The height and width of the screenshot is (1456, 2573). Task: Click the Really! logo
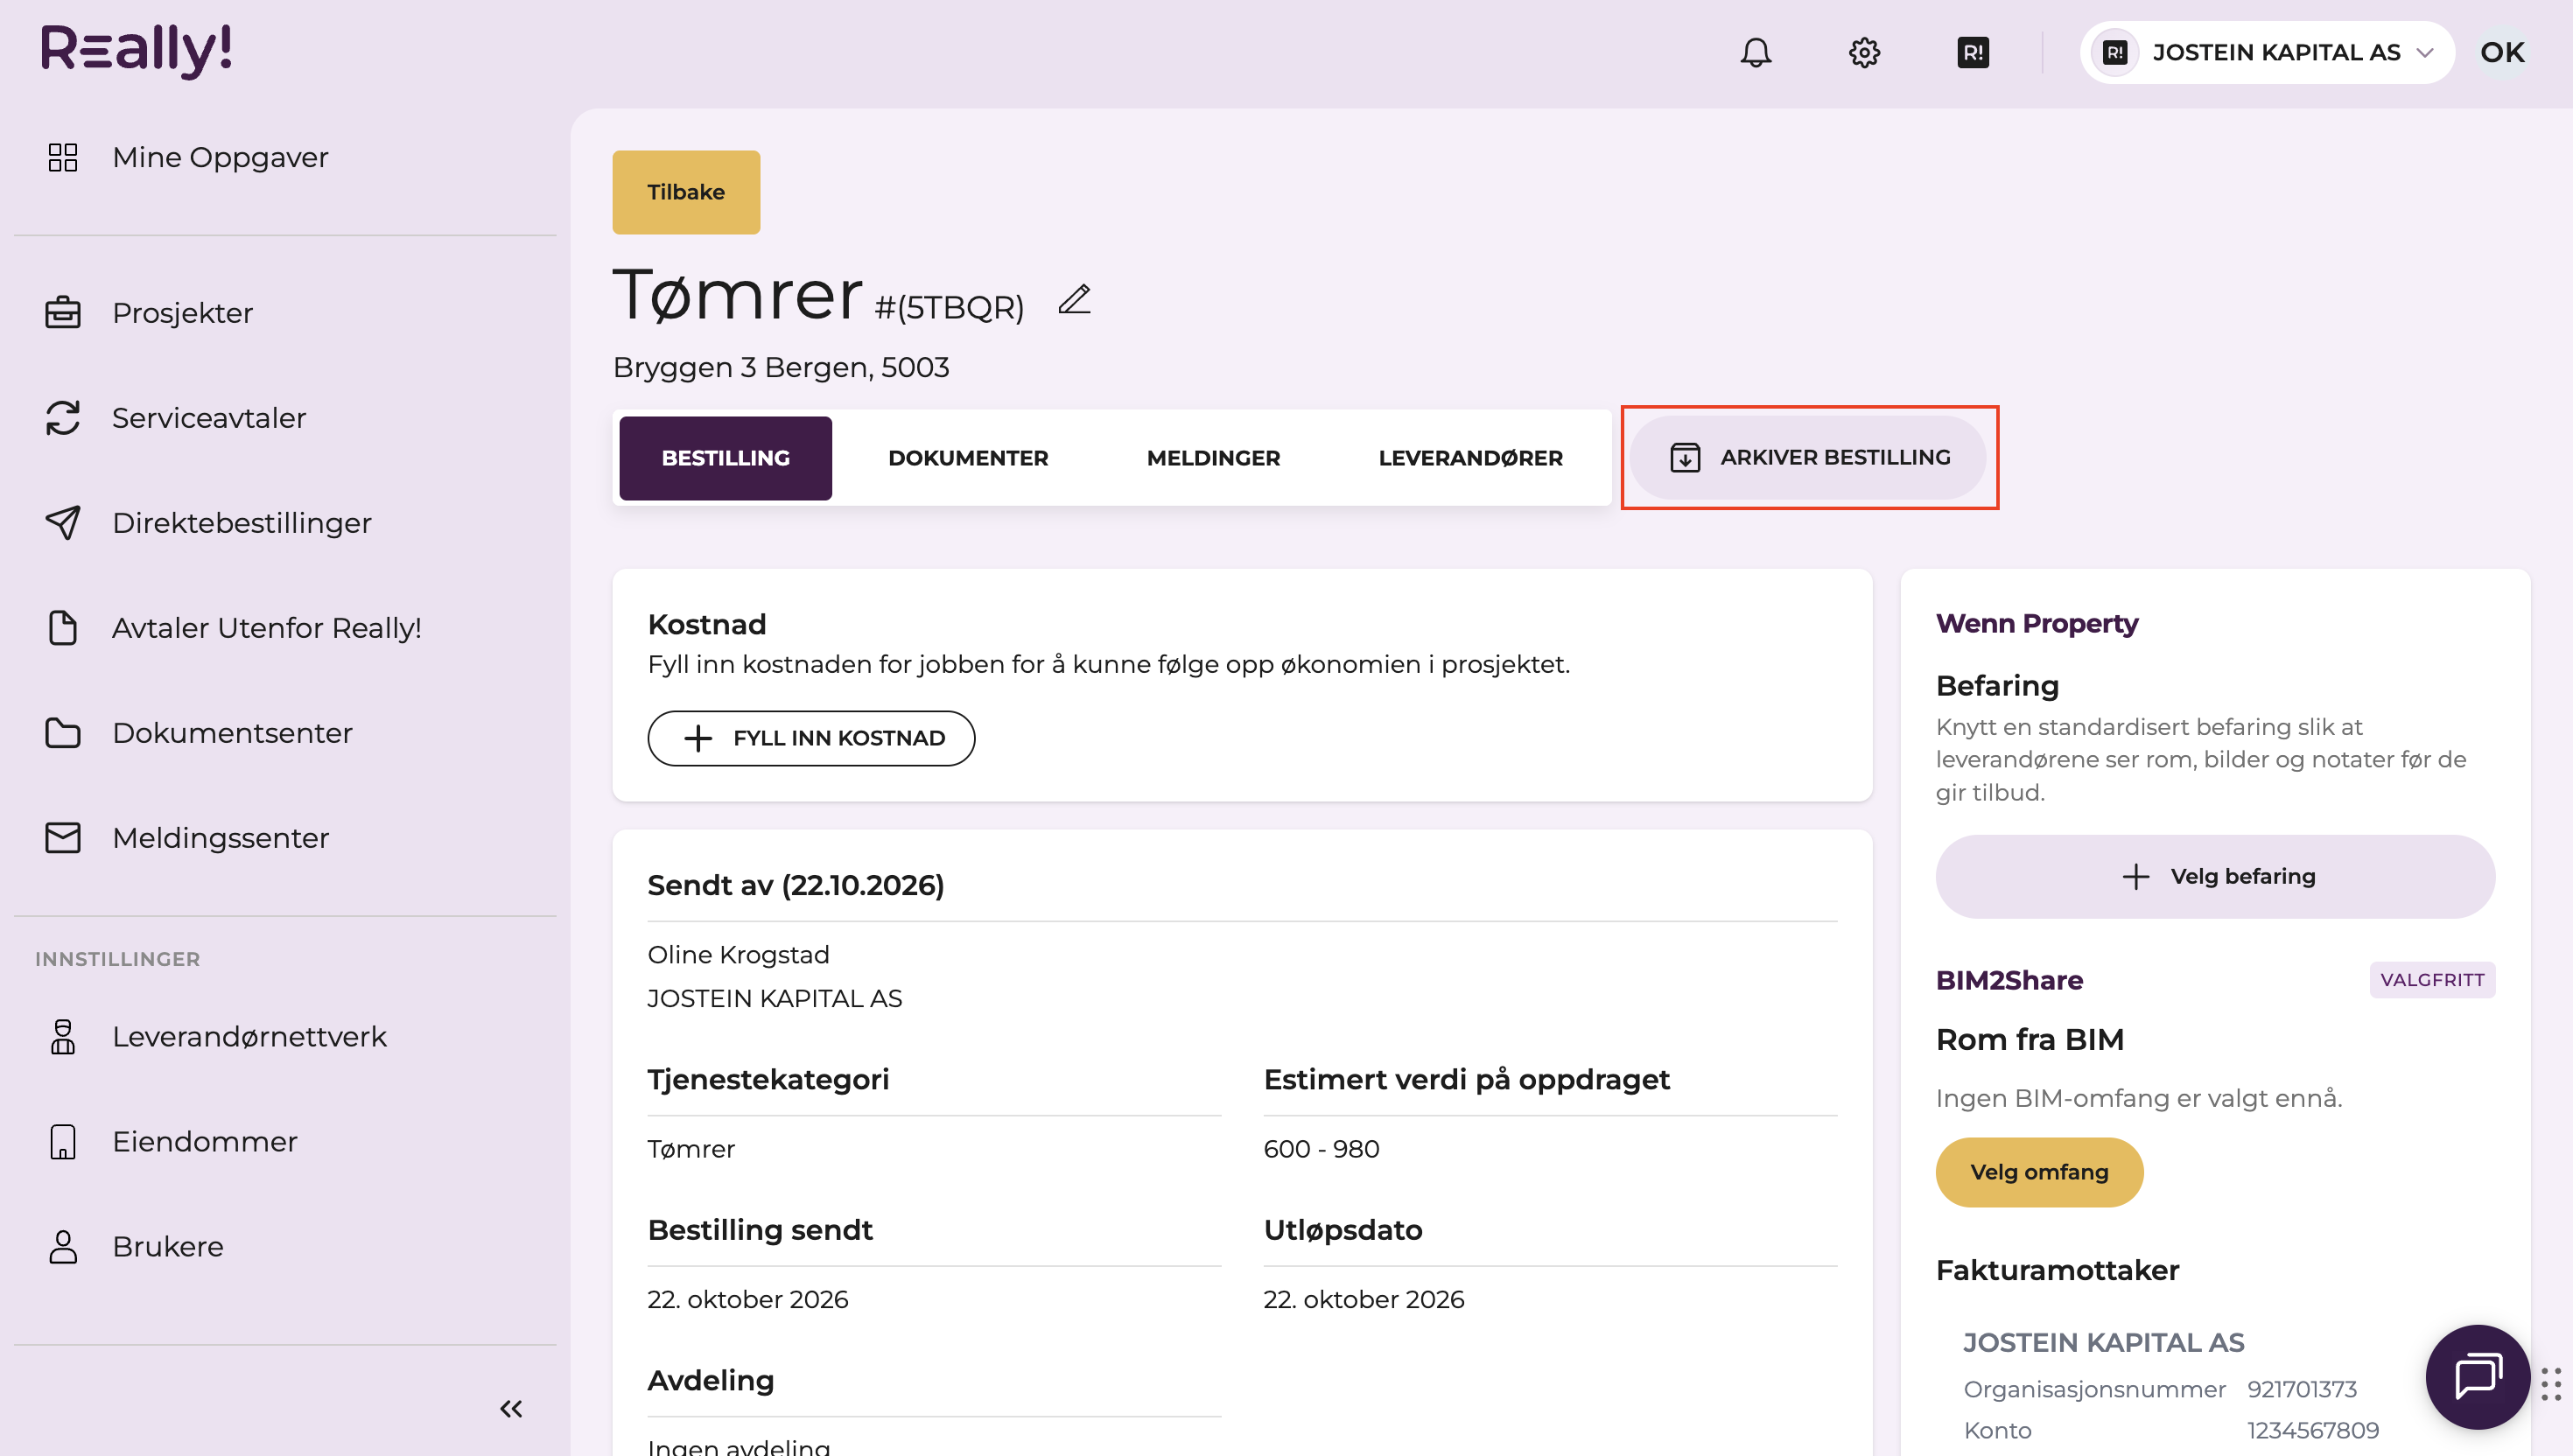137,50
